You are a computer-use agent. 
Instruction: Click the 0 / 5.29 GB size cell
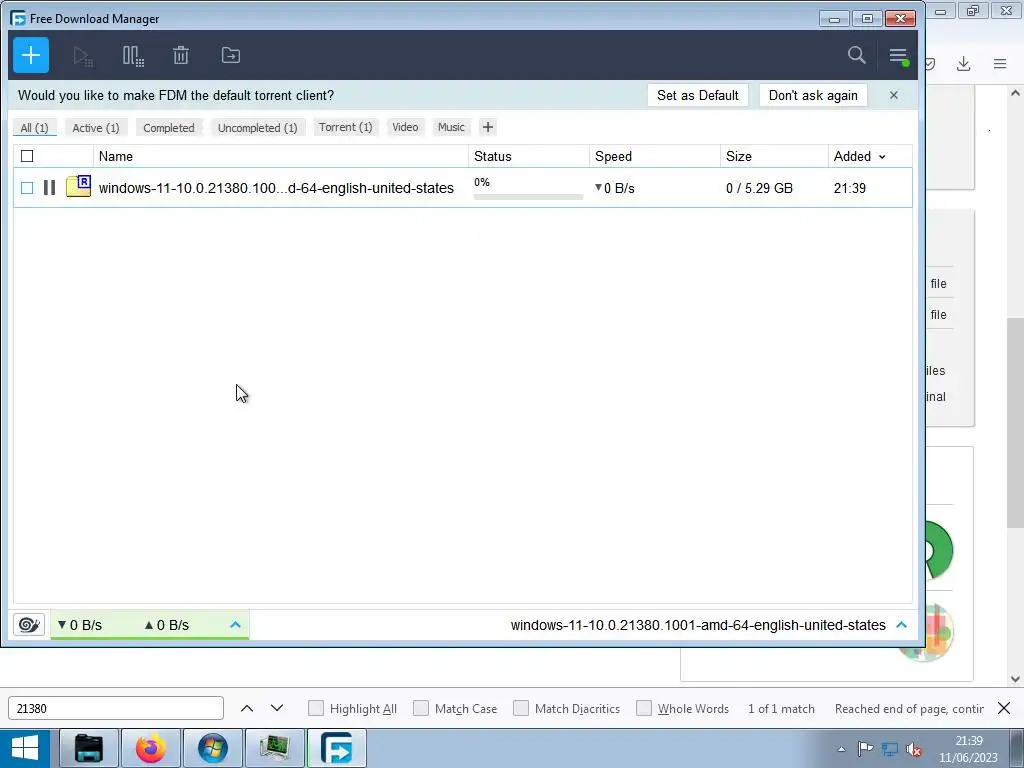tap(760, 188)
